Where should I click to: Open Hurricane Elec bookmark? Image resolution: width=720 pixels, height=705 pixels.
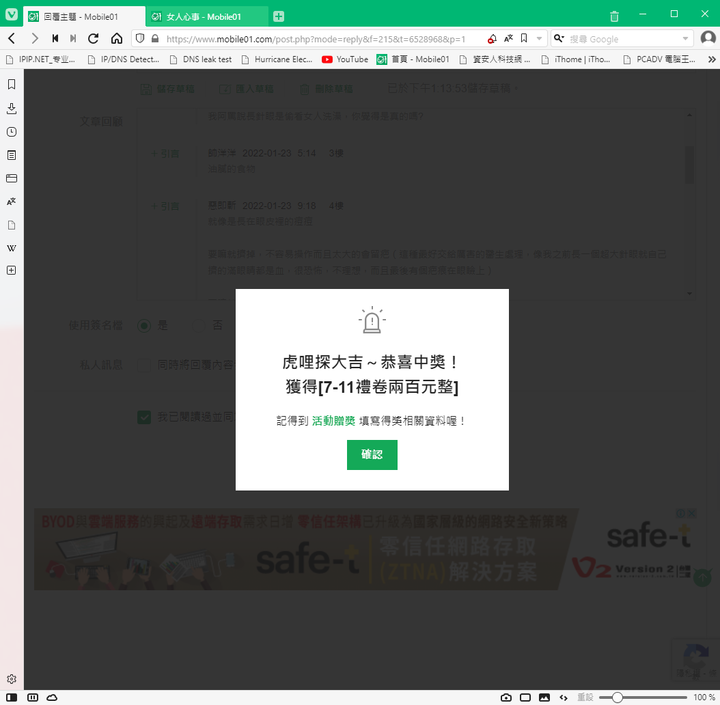[x=277, y=59]
